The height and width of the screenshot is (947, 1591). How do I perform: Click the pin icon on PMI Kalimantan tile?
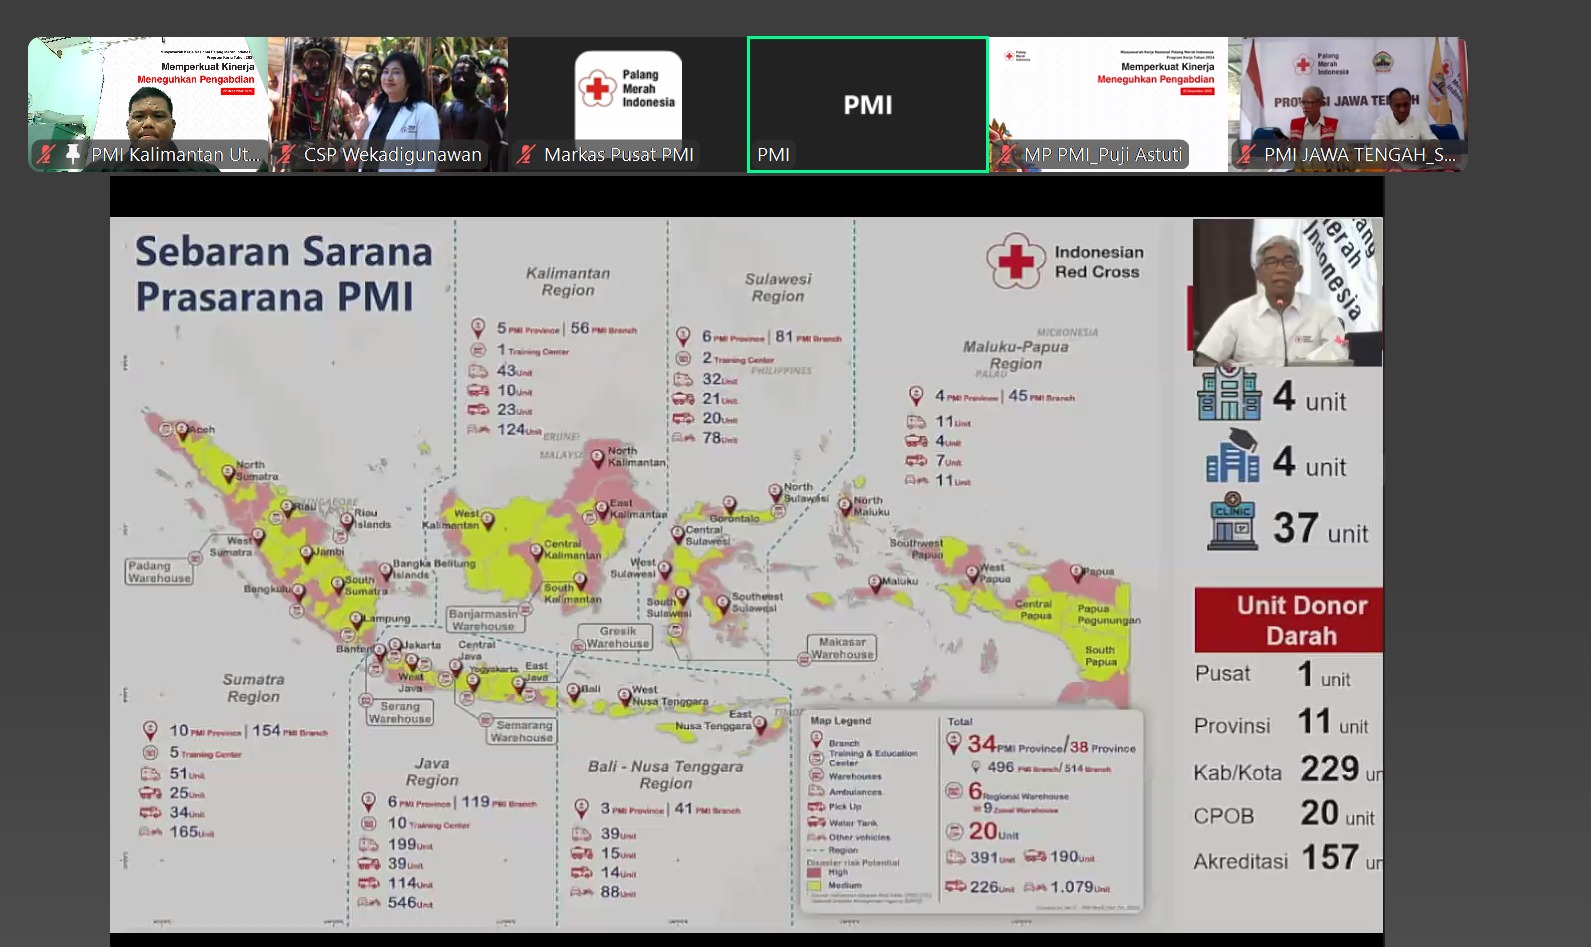[72, 154]
